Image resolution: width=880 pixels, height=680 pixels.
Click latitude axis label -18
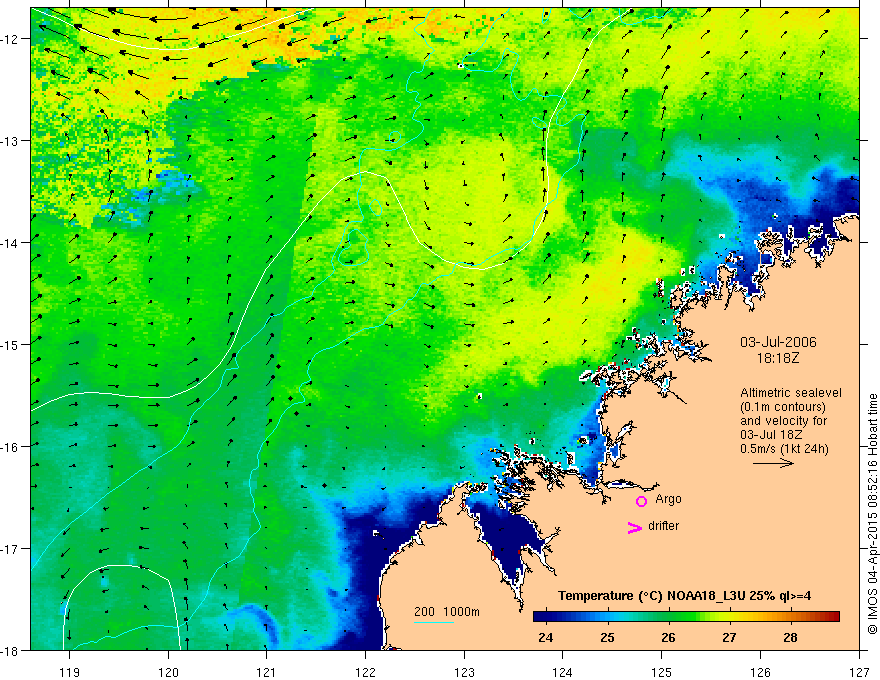point(11,650)
